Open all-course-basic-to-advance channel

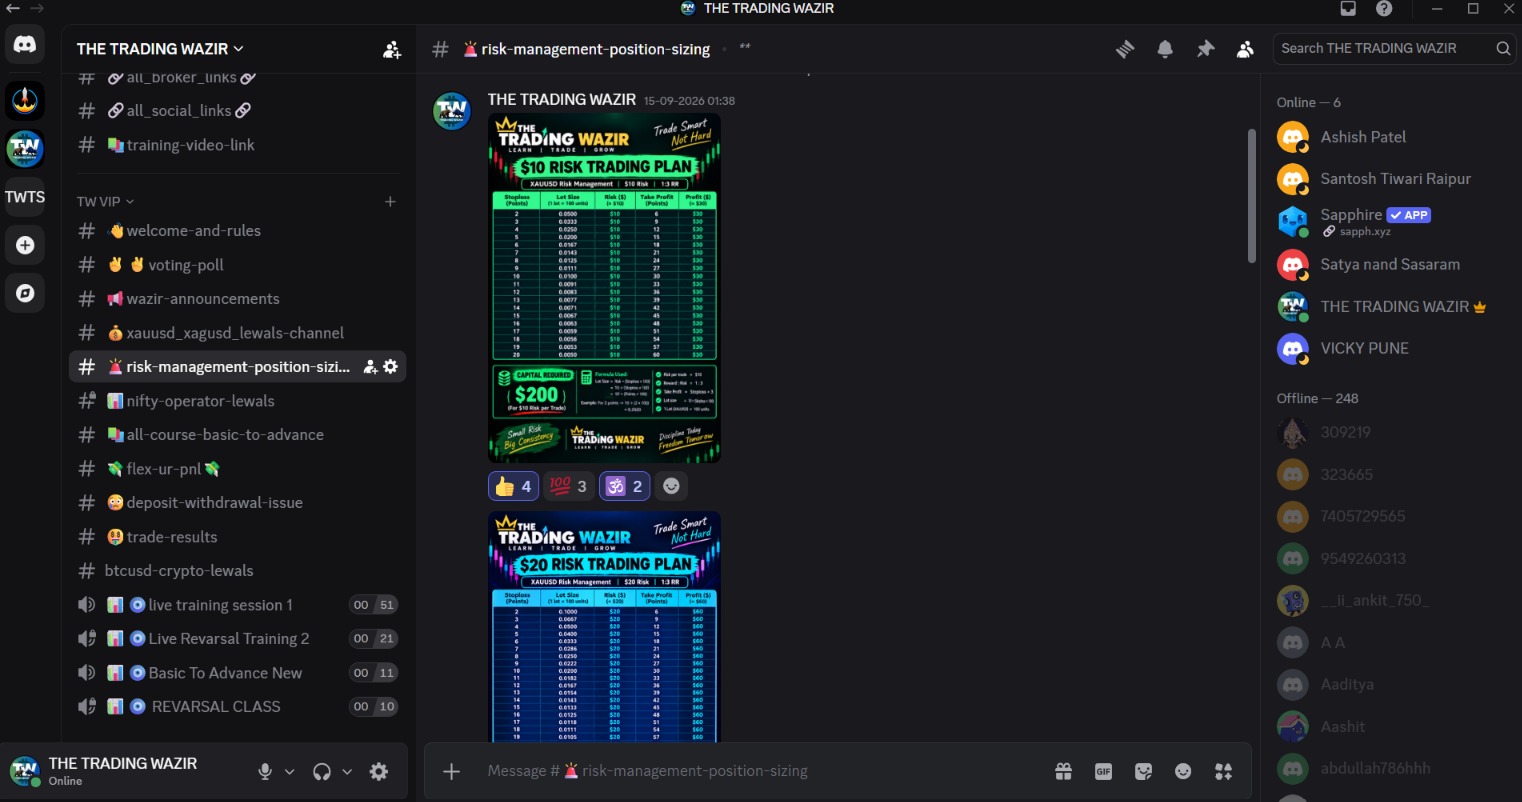coord(237,435)
